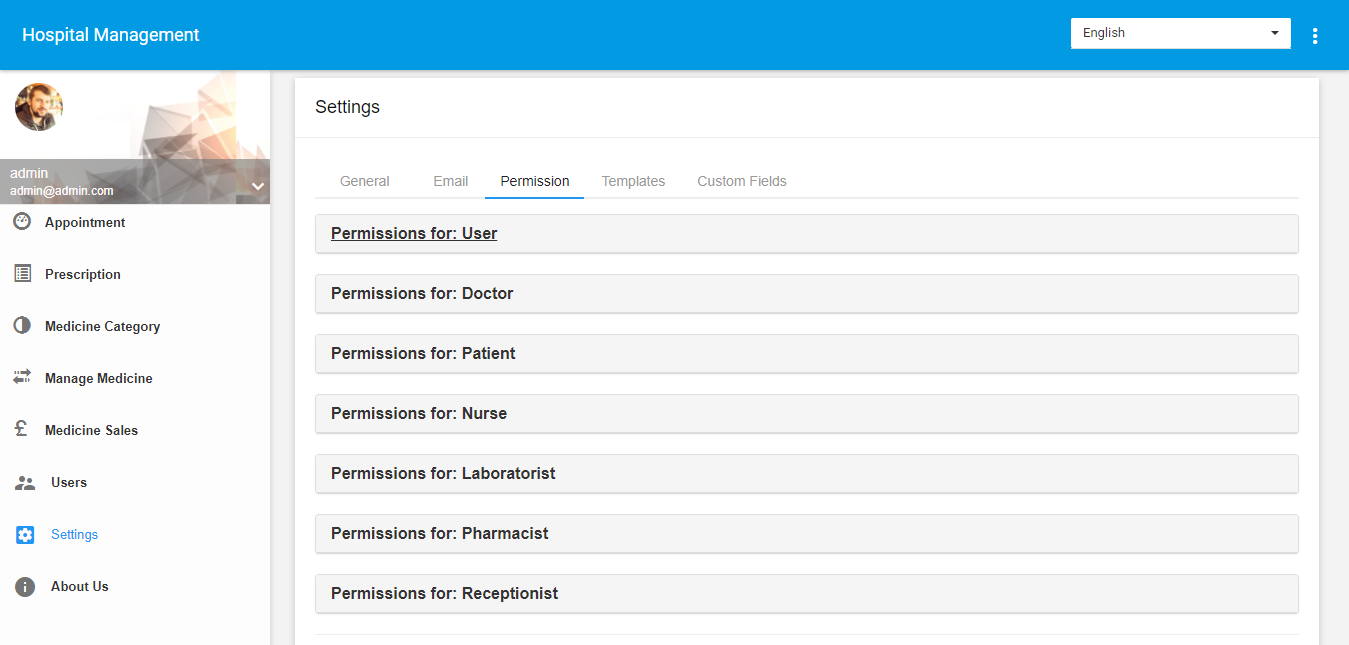
Task: Open Users via the people icon
Action: (x=23, y=481)
